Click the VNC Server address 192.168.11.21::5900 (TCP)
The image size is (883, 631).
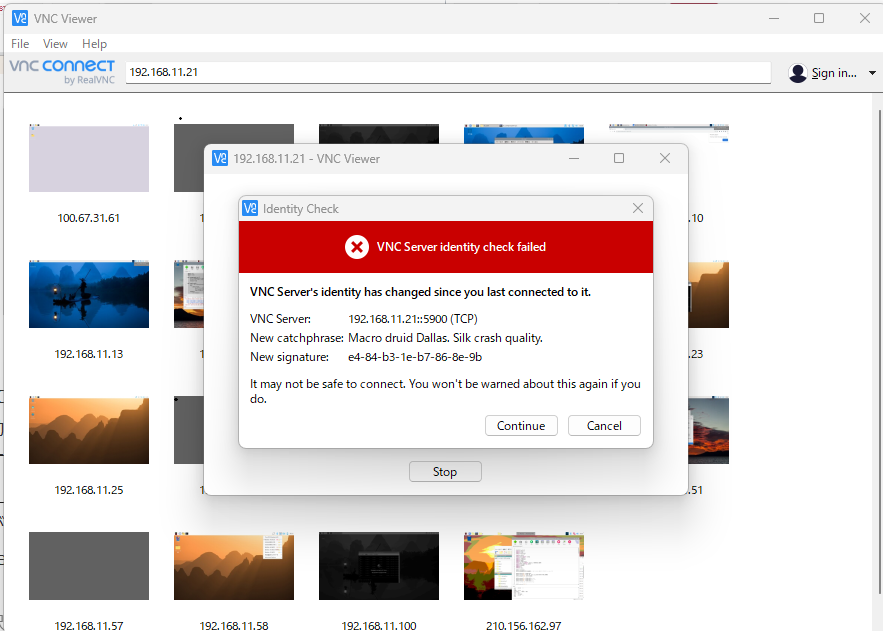click(x=413, y=319)
